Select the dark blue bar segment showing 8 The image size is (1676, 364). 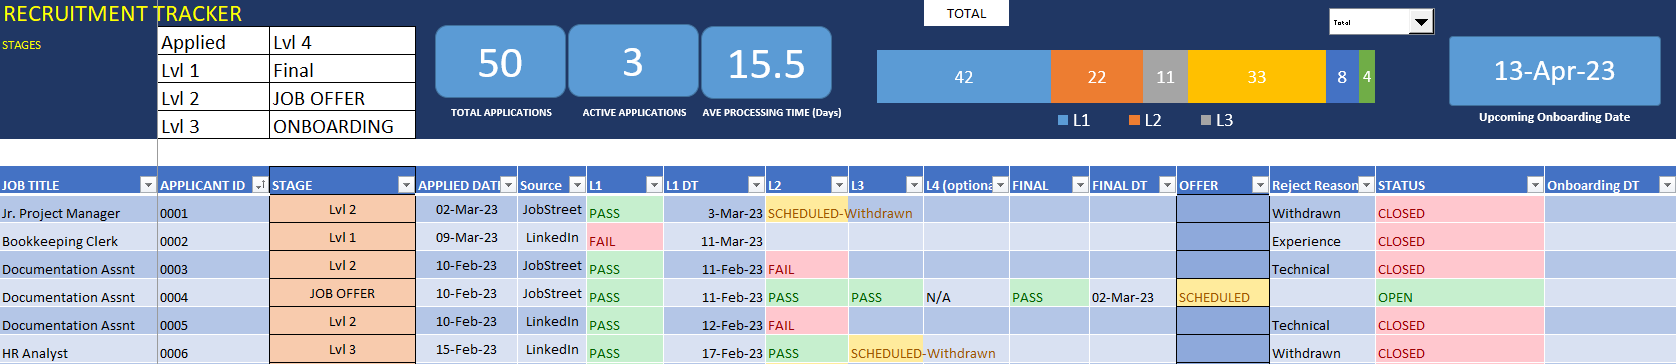pyautogui.click(x=1342, y=77)
